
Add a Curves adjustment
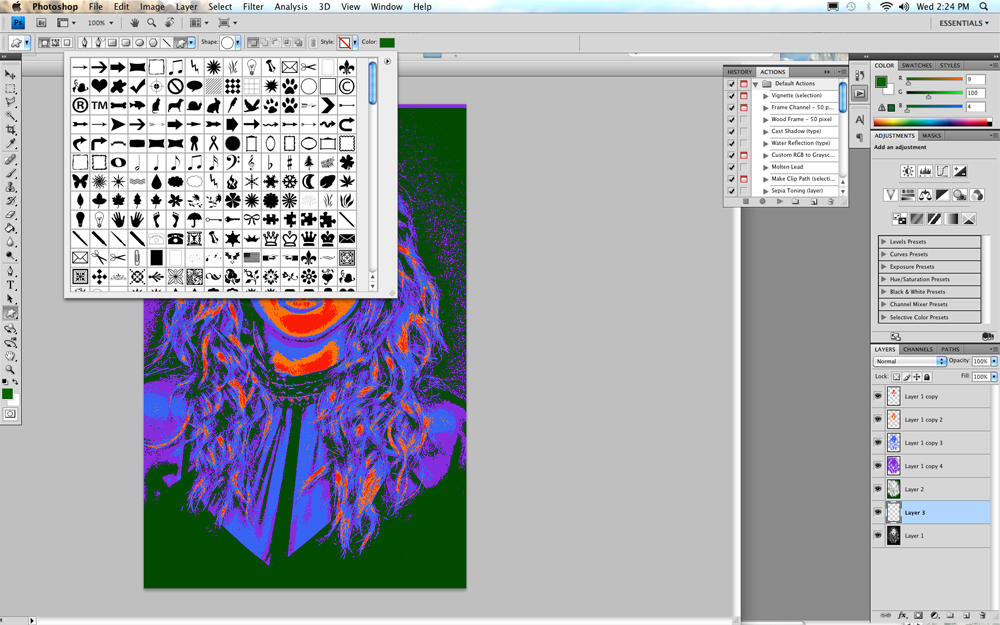(942, 171)
